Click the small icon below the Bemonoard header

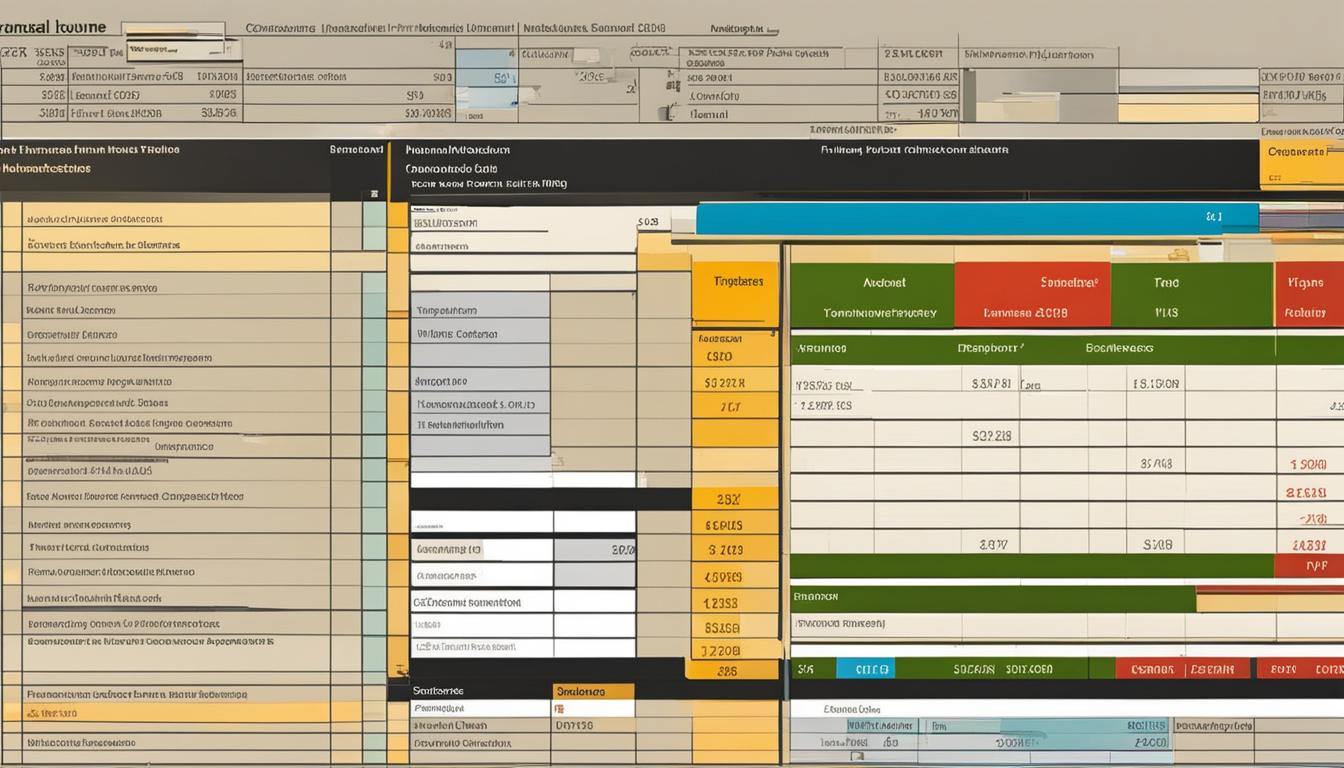(374, 195)
